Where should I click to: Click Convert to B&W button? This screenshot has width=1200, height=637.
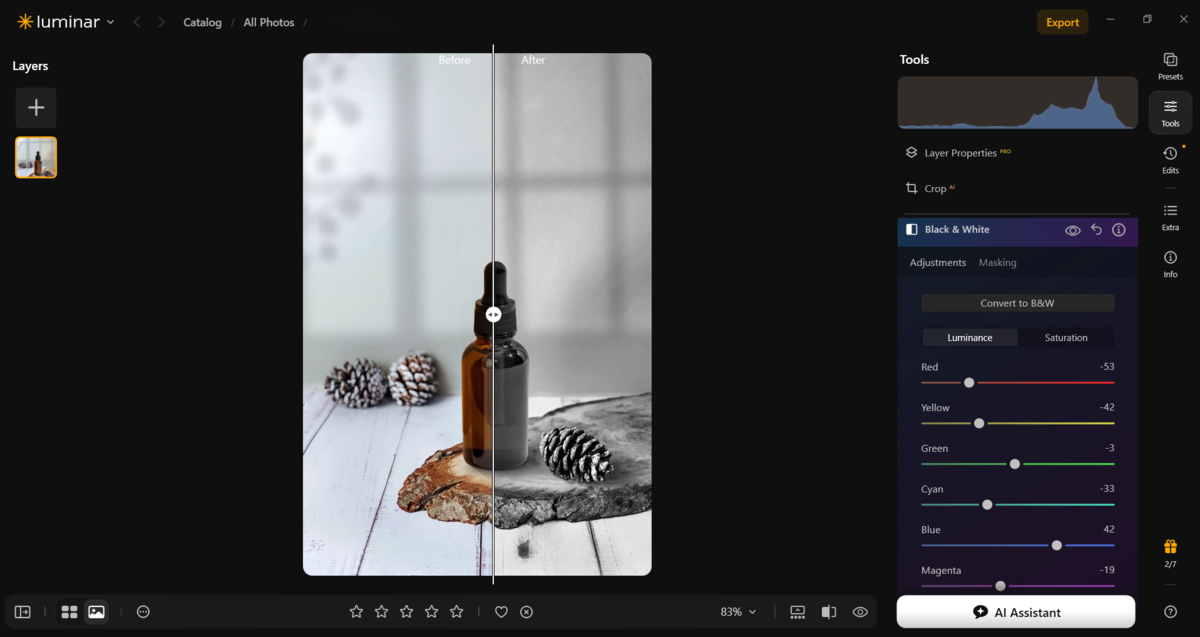click(1017, 303)
